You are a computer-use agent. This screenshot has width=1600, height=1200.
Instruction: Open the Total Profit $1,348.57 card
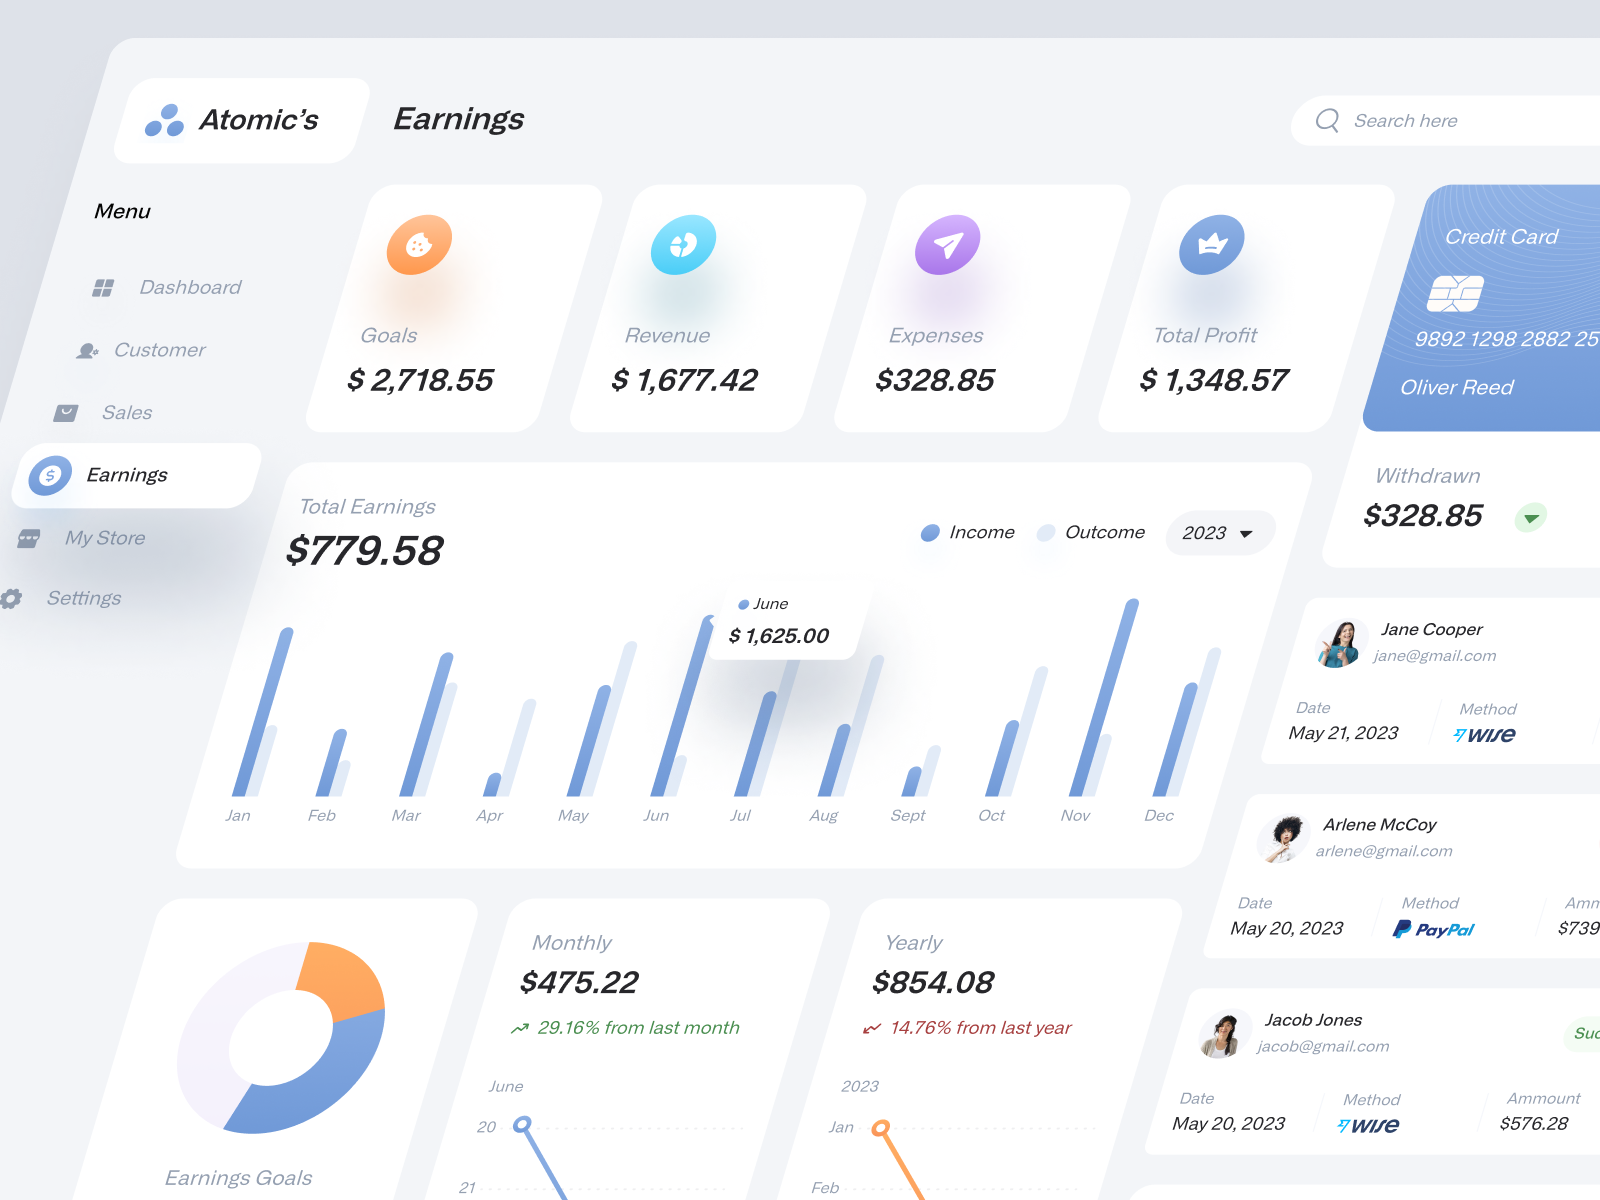point(1247,308)
